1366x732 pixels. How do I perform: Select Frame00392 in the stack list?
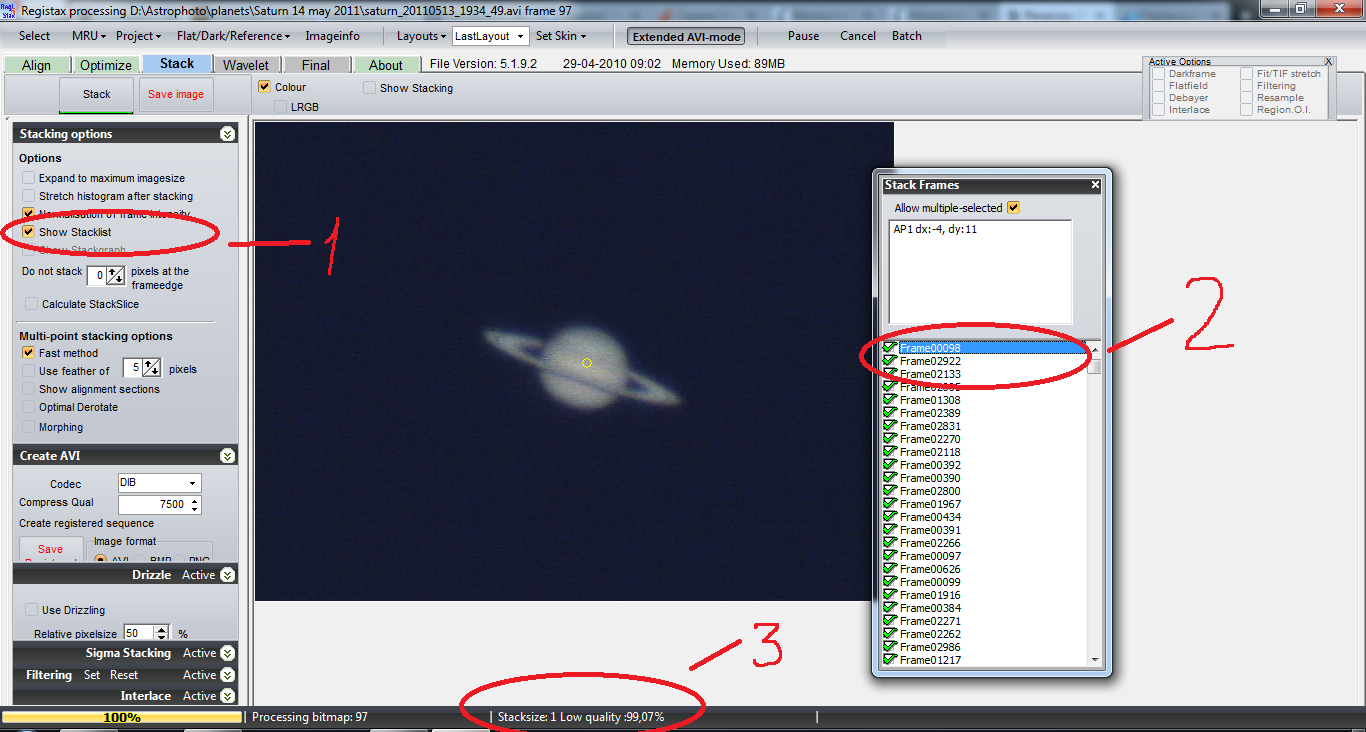coord(930,465)
